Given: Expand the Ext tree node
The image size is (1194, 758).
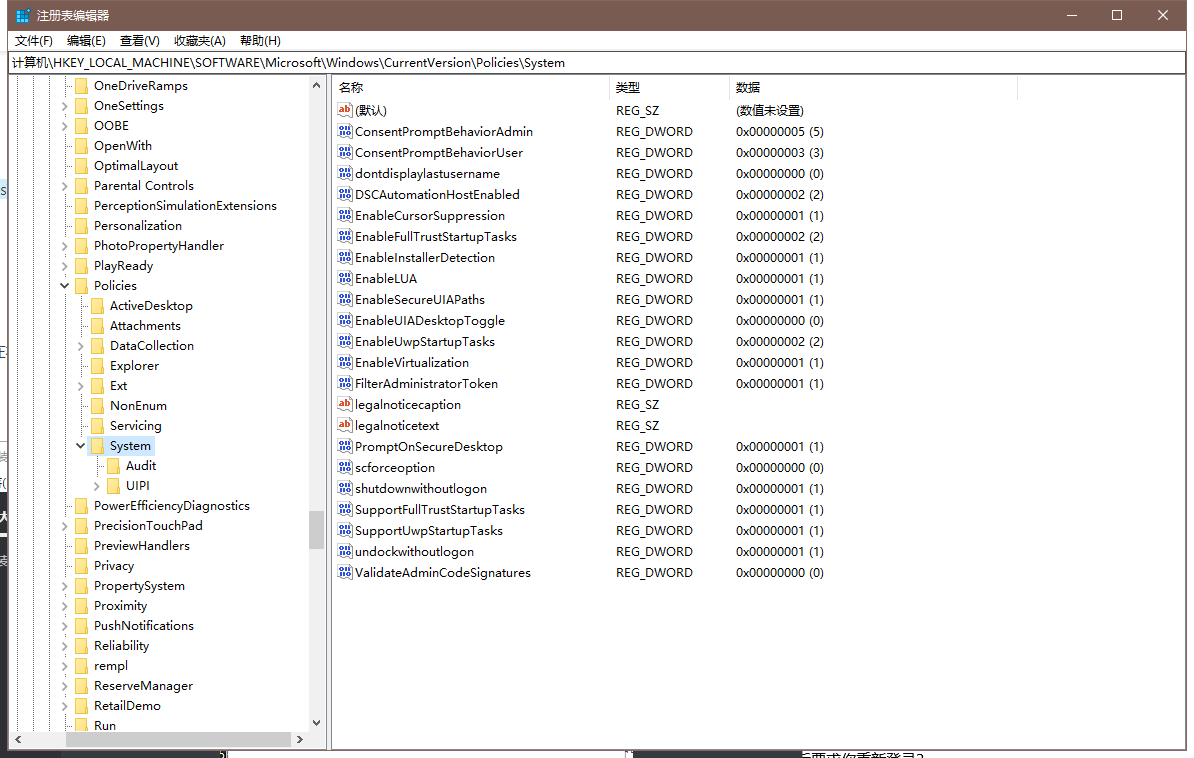Looking at the screenshot, I should [x=81, y=386].
